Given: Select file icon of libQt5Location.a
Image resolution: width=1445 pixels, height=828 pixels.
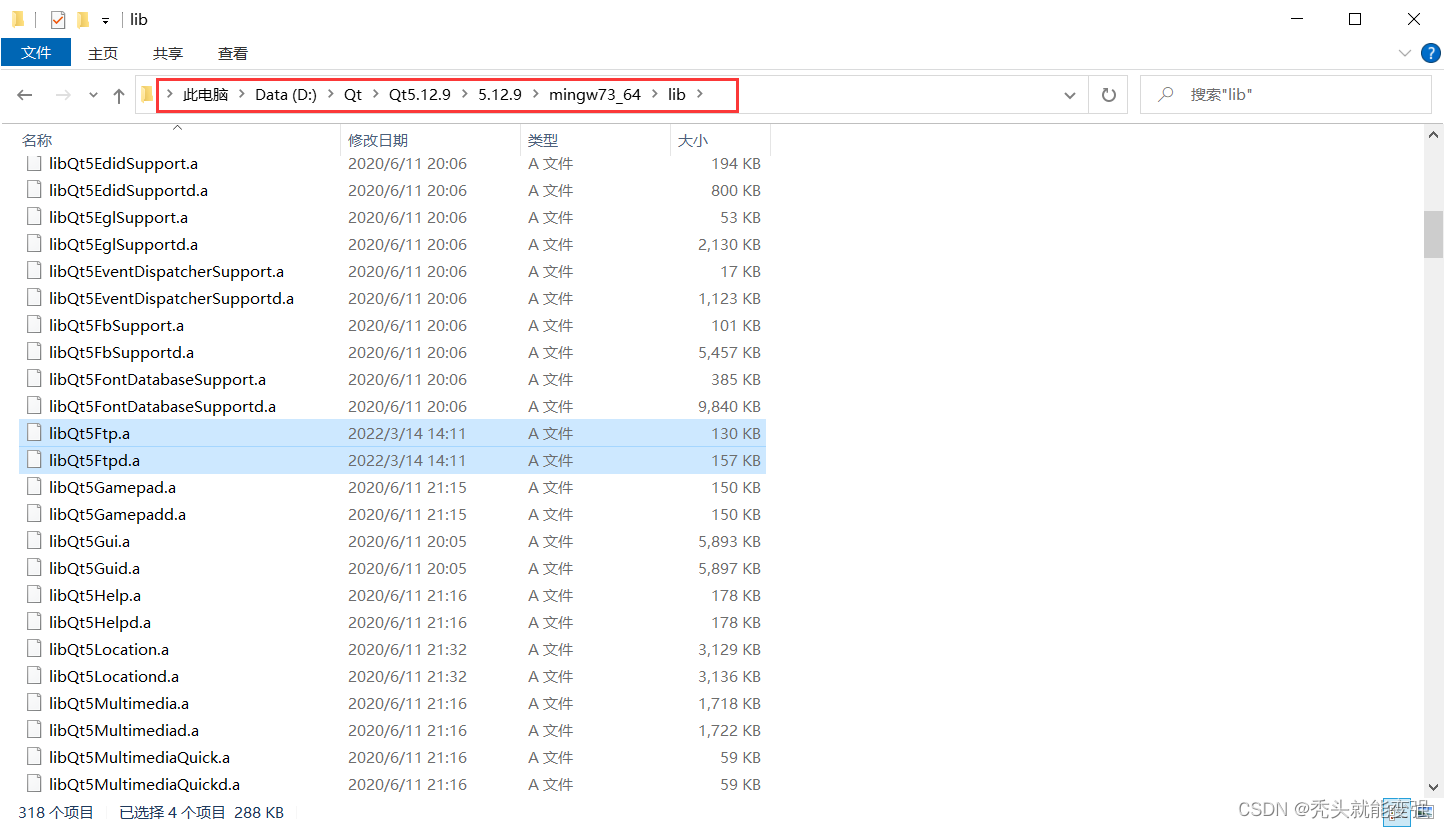Looking at the screenshot, I should [35, 649].
